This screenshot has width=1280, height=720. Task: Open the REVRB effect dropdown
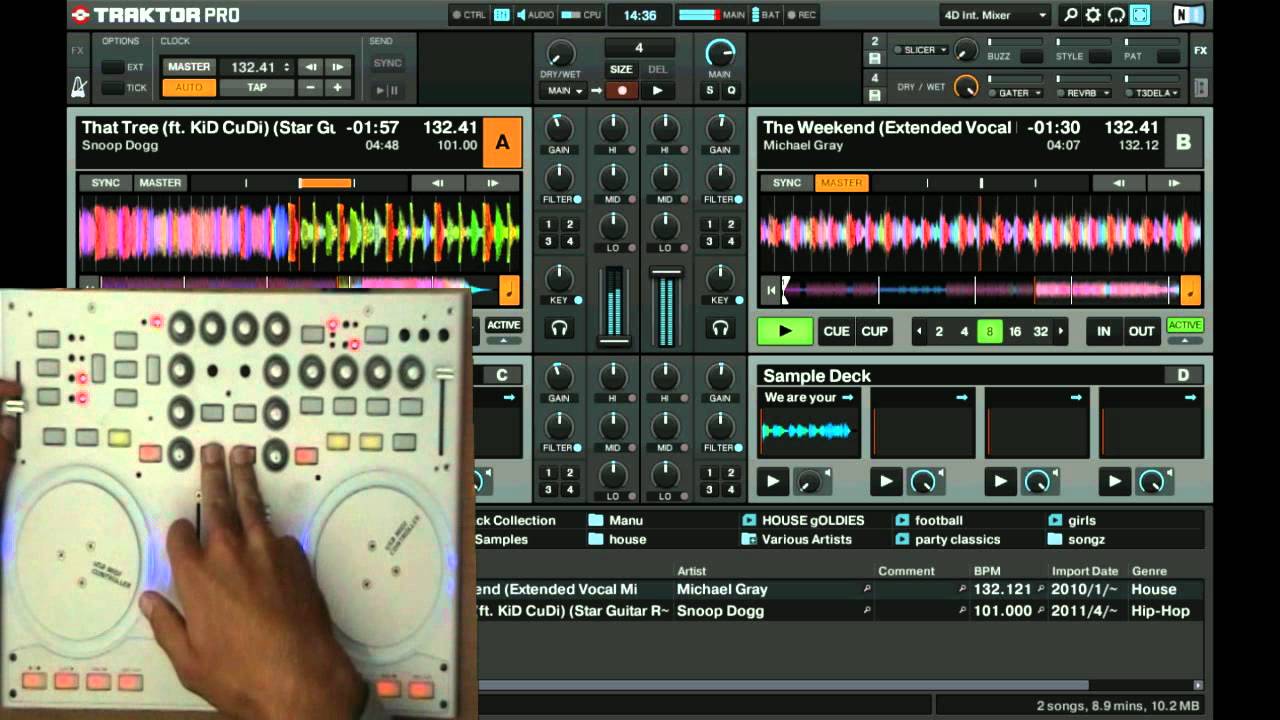click(1084, 93)
